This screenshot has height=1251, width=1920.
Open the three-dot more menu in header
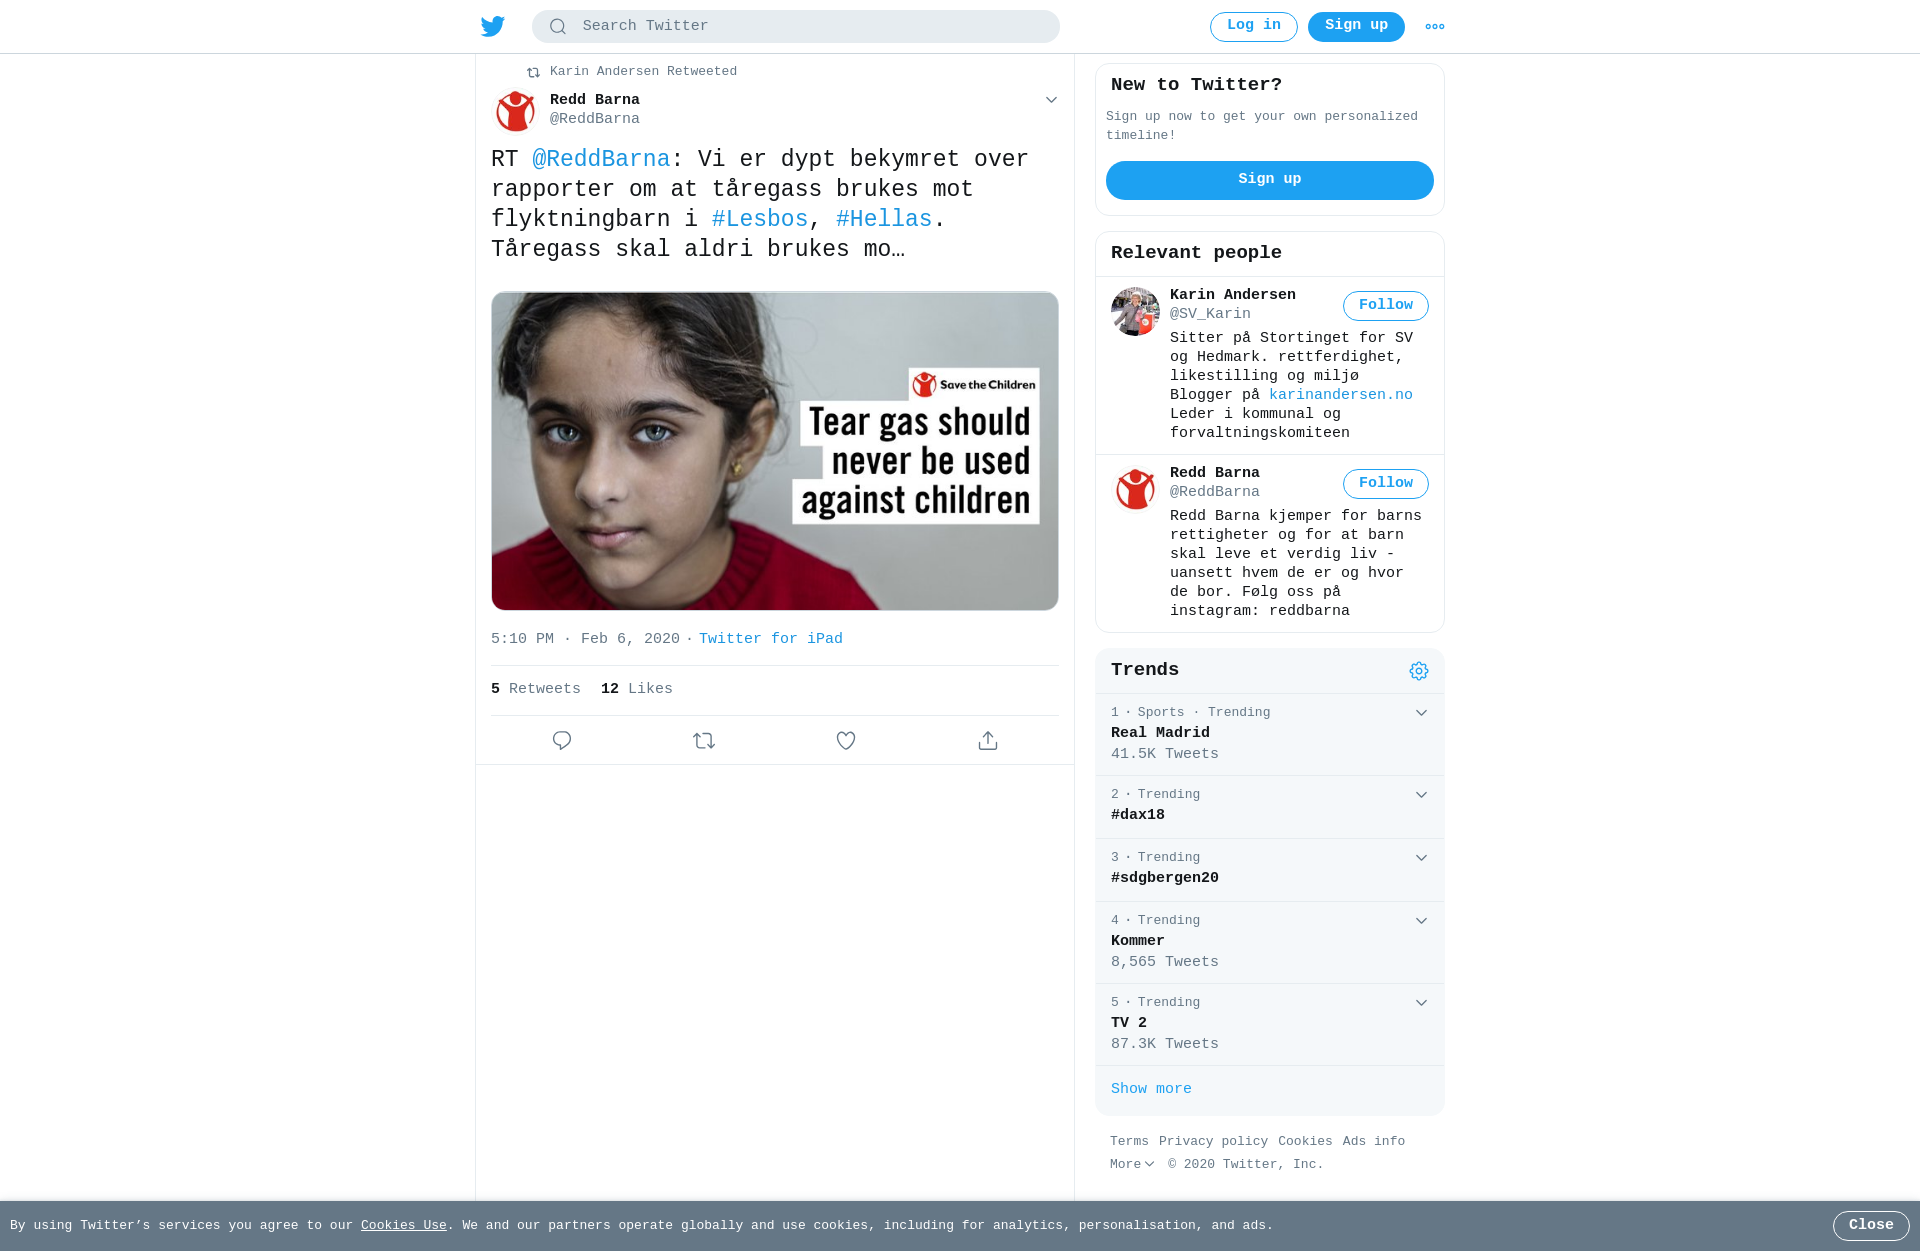1435,27
